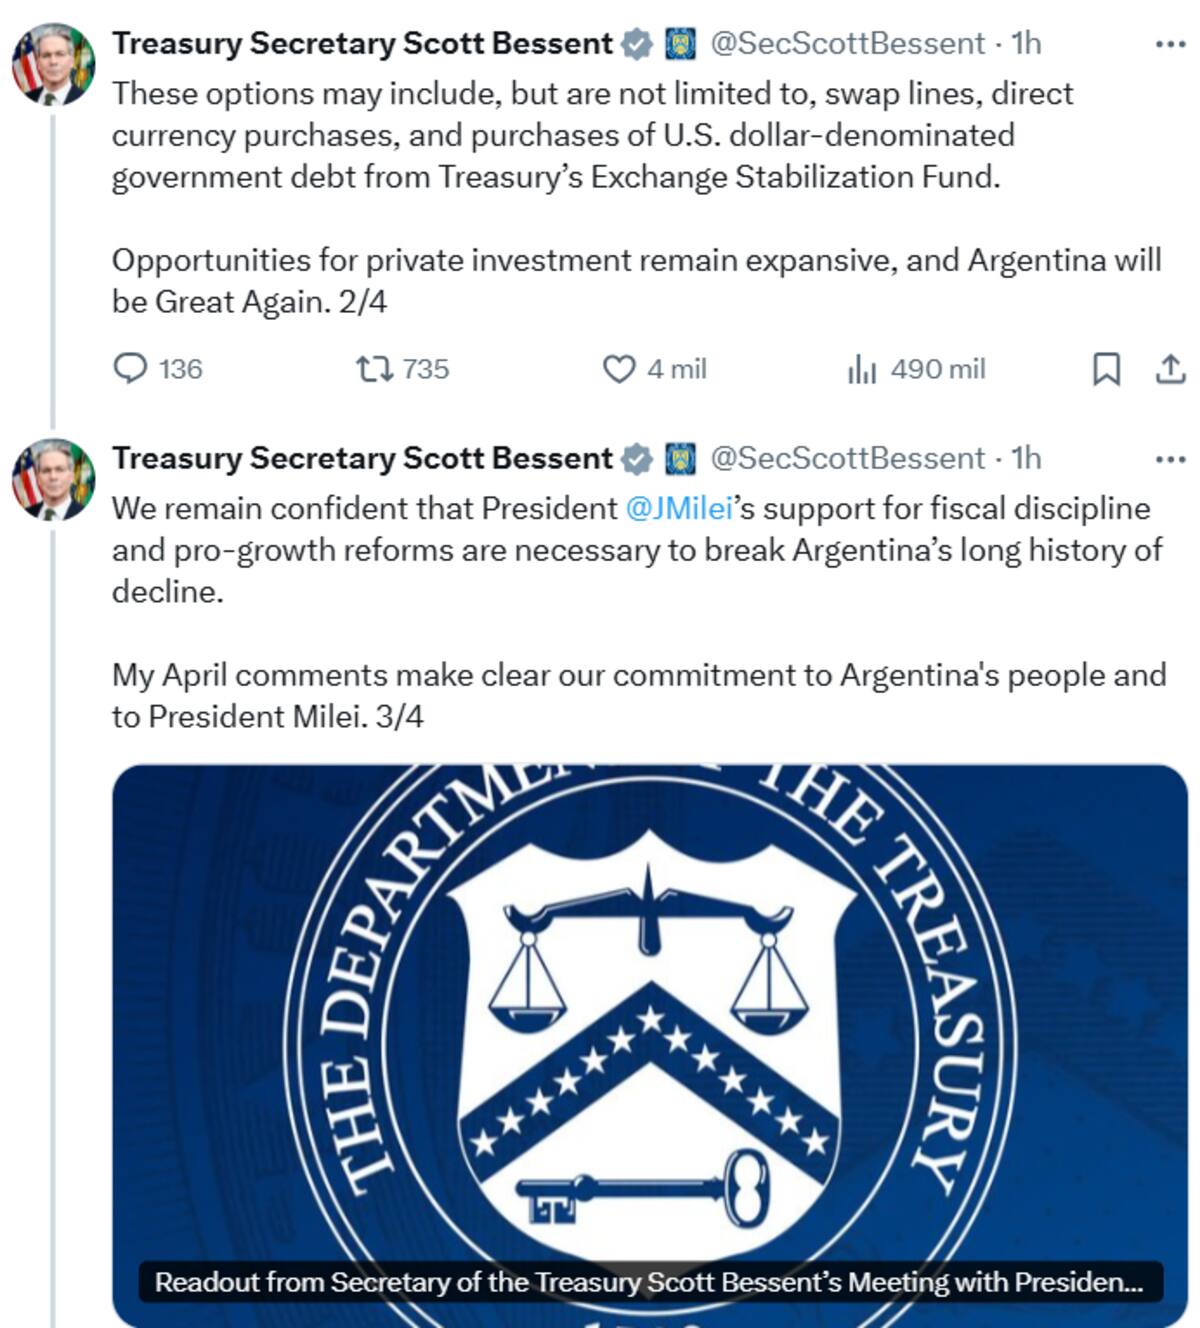Repost the 2/4 tweet
Screen dimensions: 1200x1328
point(375,369)
